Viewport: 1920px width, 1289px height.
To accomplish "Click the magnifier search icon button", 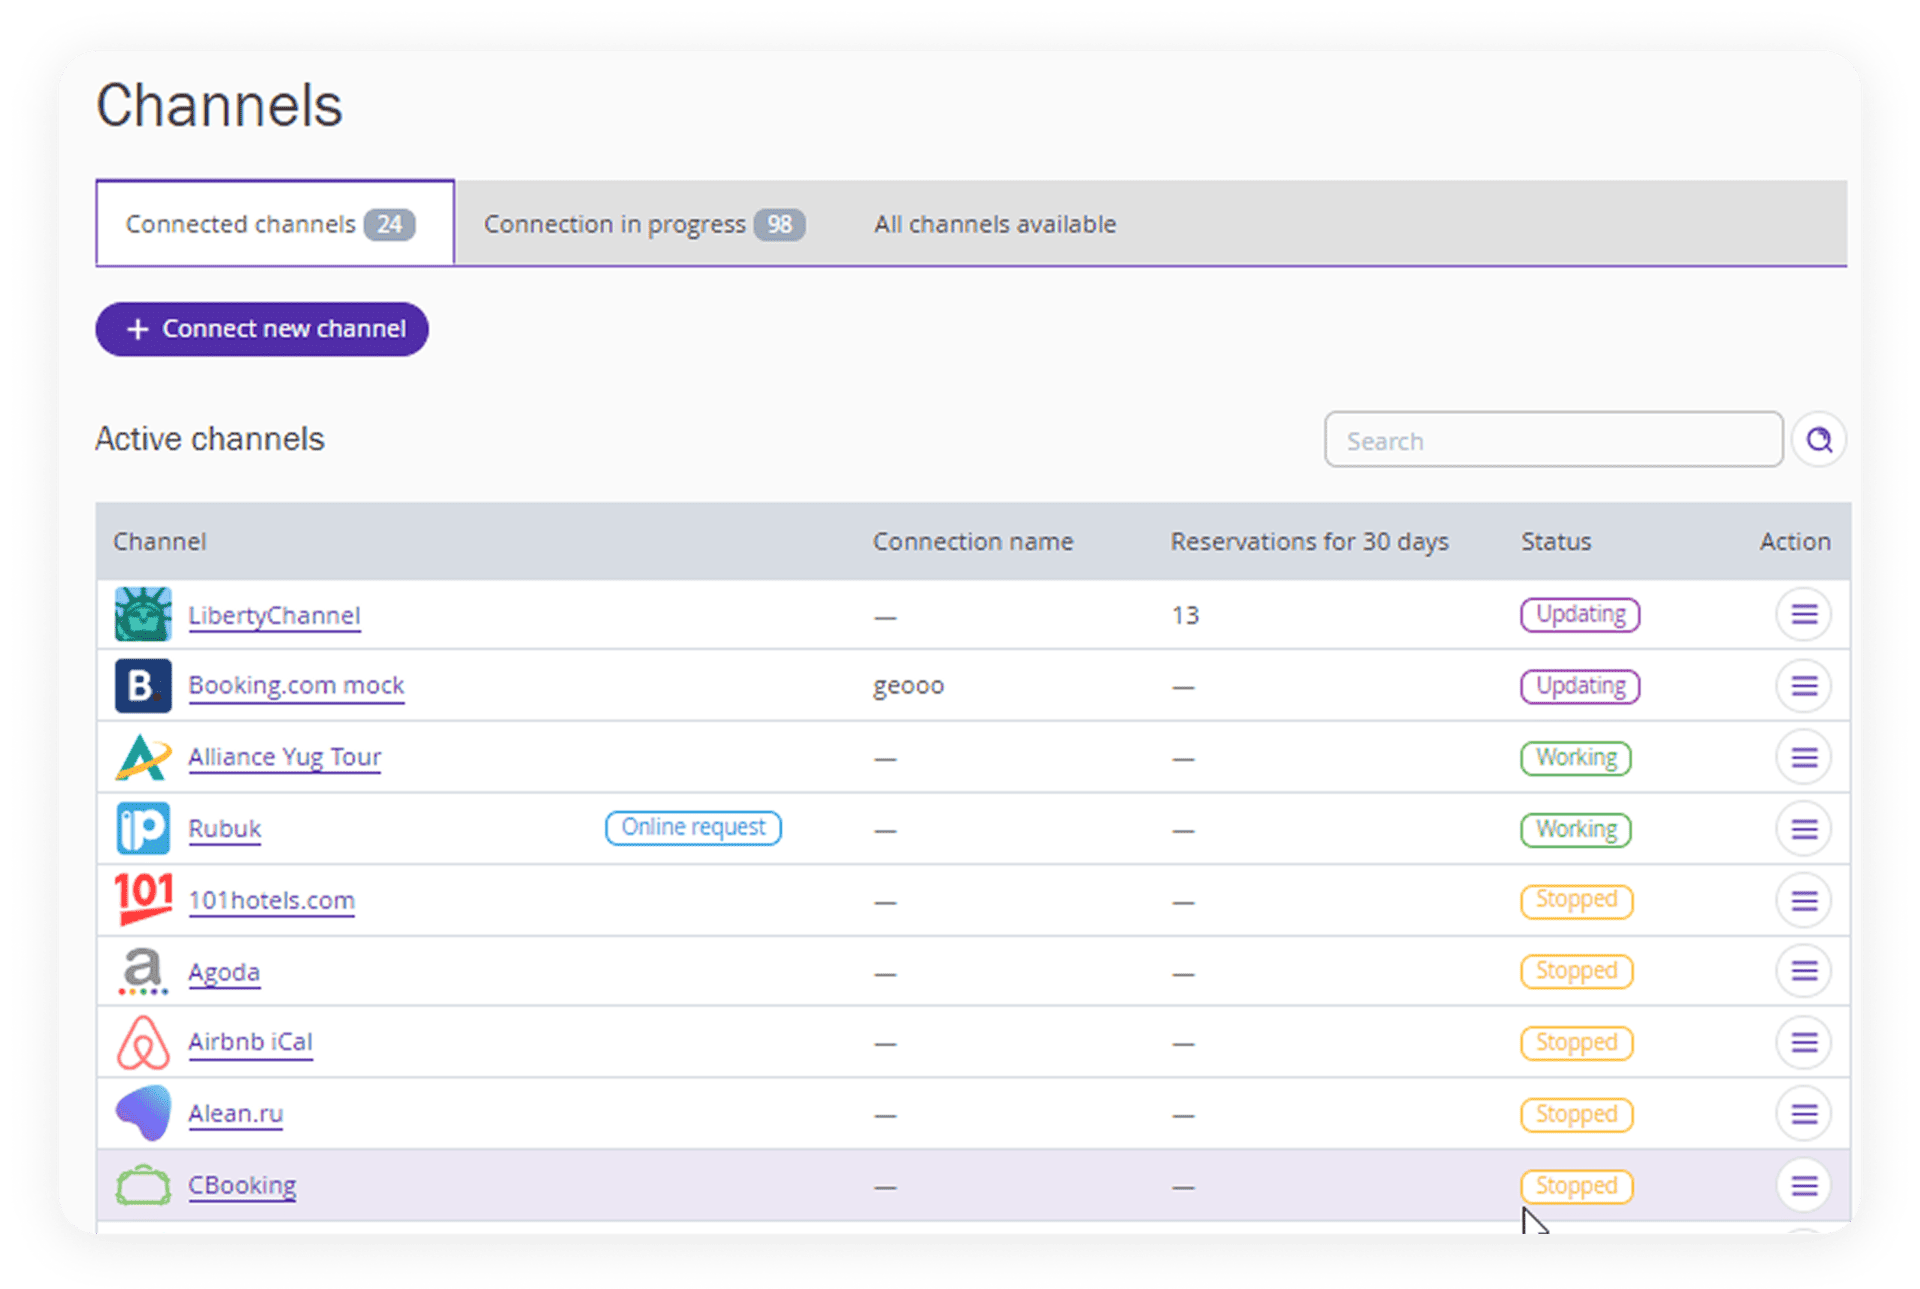I will 1819,440.
